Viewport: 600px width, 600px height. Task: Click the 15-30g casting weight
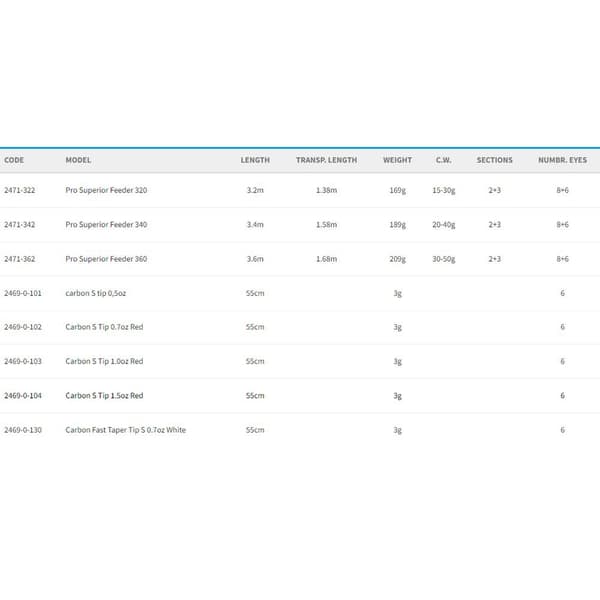(x=443, y=190)
